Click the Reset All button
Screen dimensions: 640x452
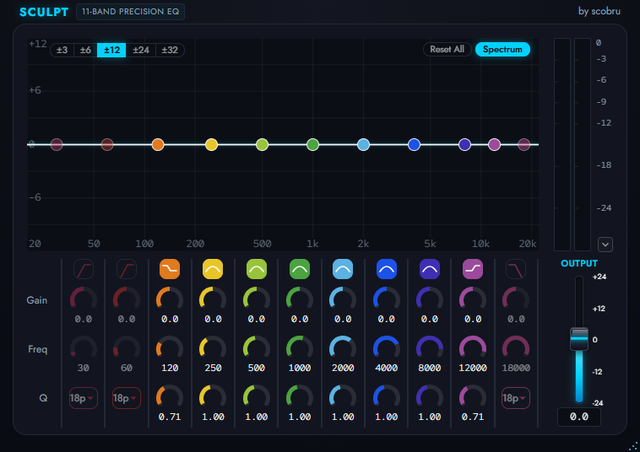(447, 49)
